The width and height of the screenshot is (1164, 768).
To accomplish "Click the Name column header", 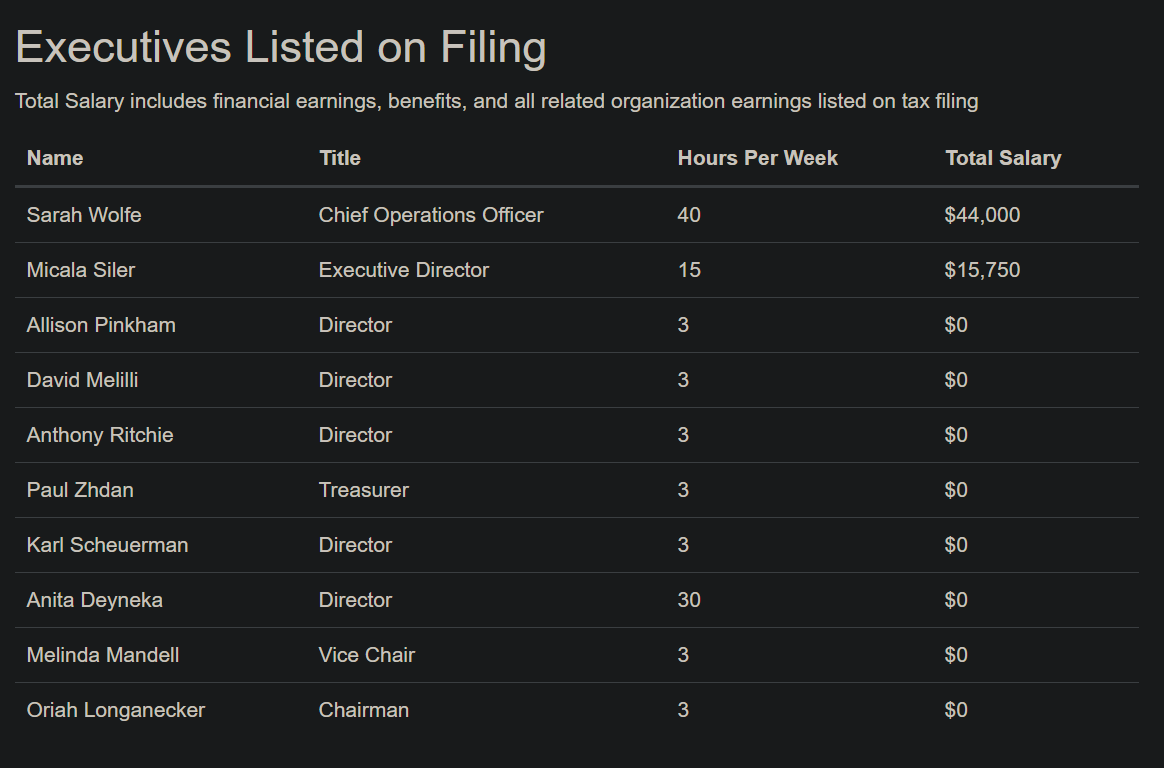I will point(55,158).
